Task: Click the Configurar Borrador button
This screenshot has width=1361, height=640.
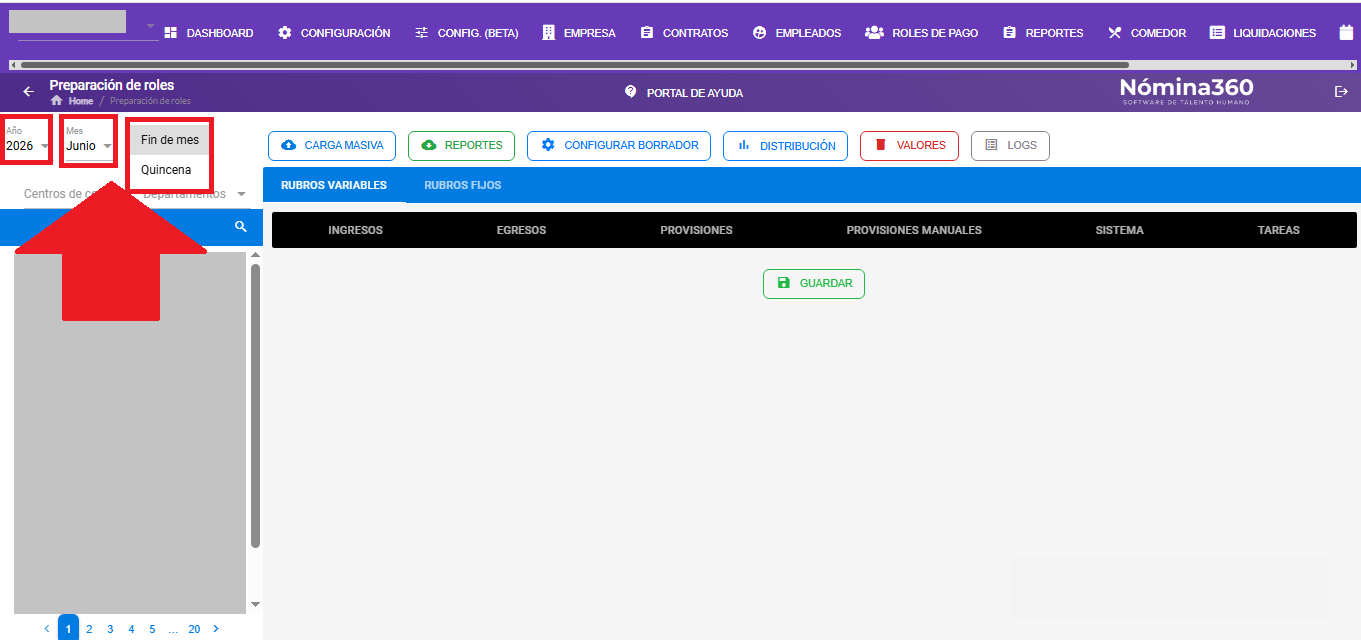Action: pos(619,146)
